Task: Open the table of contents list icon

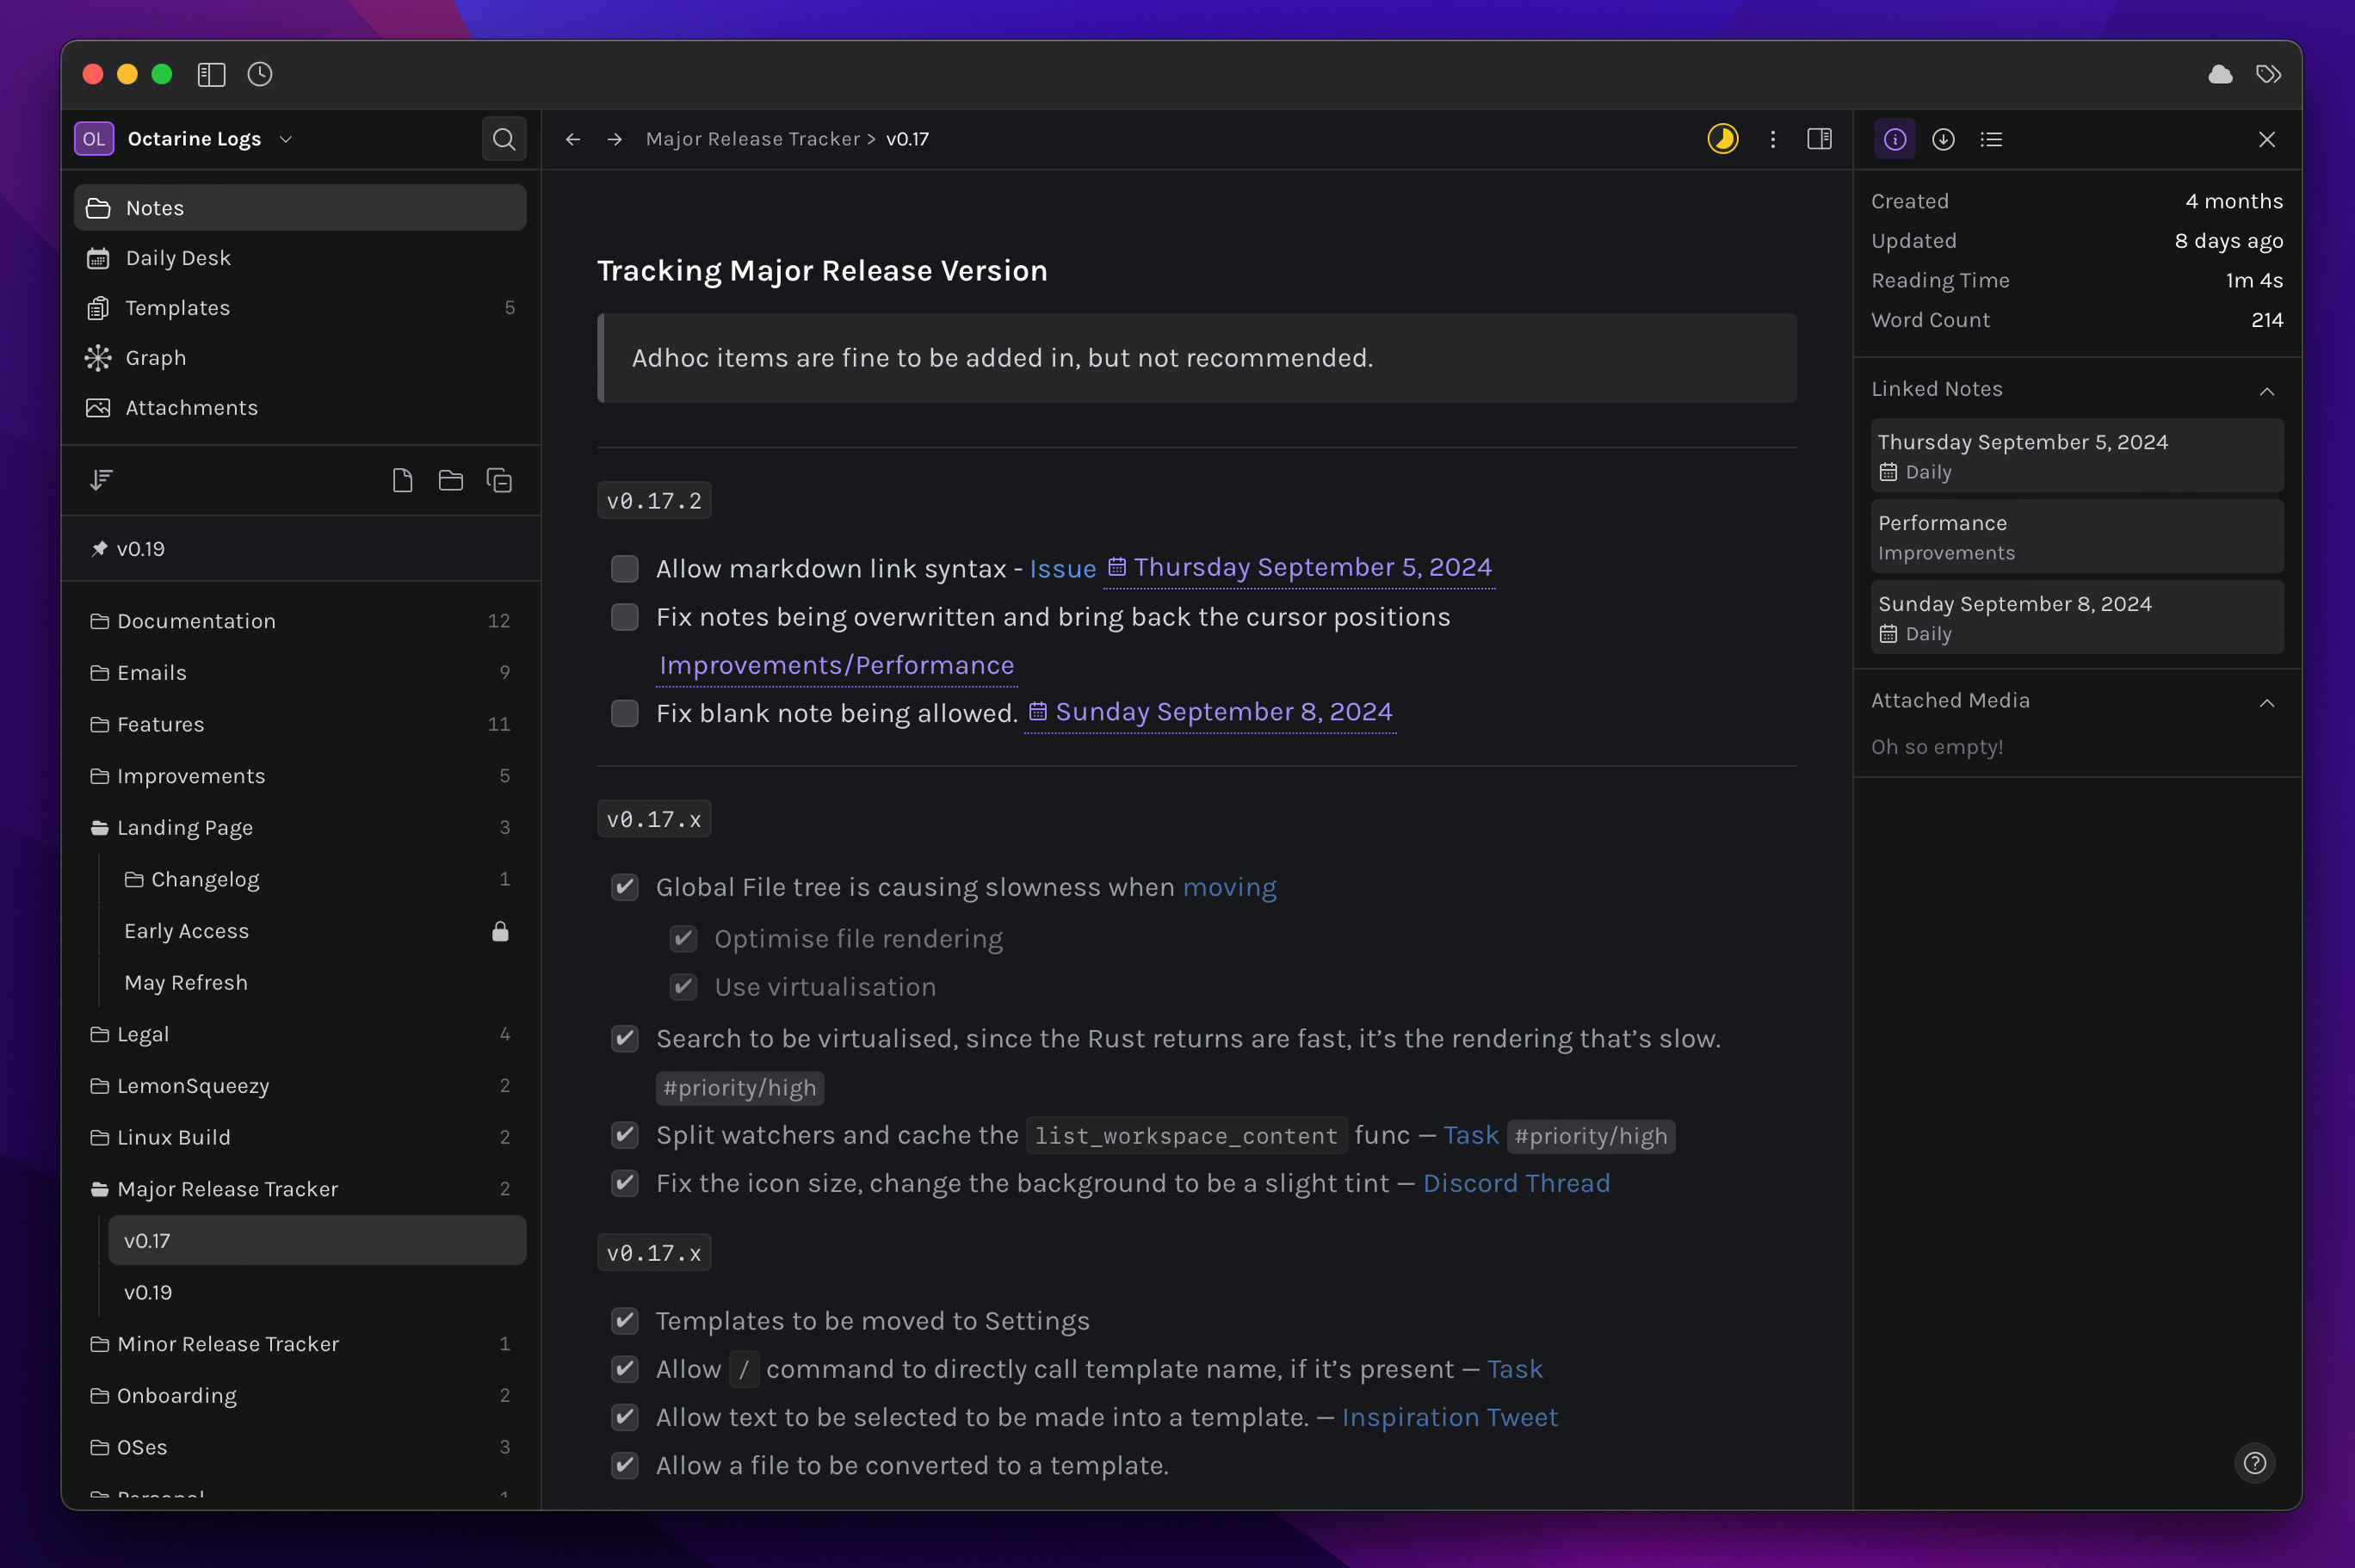Action: point(1991,139)
